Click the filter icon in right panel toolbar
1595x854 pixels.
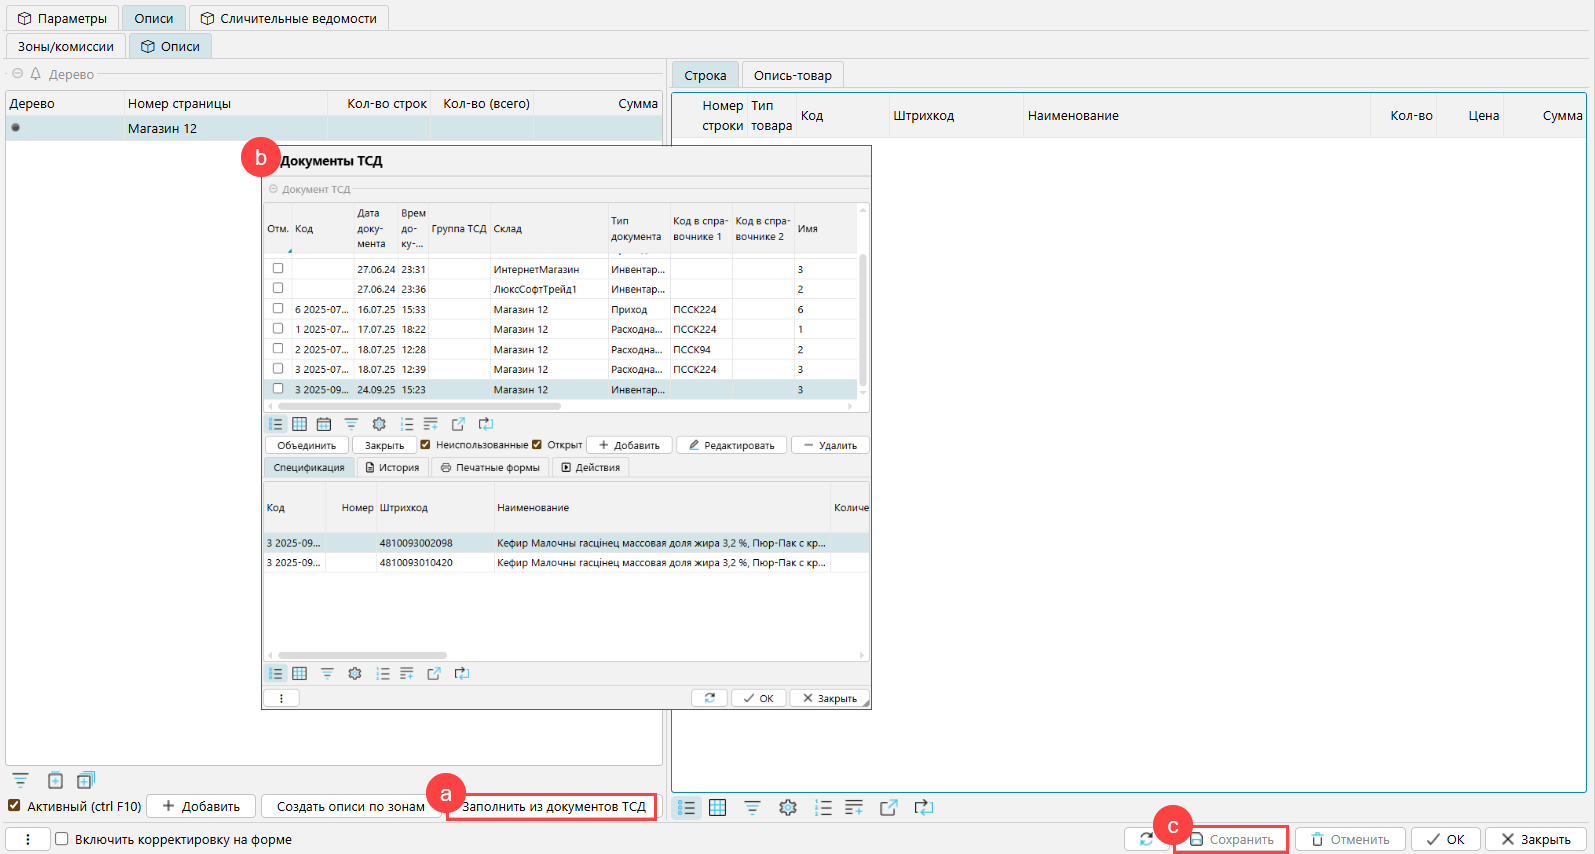(x=752, y=808)
